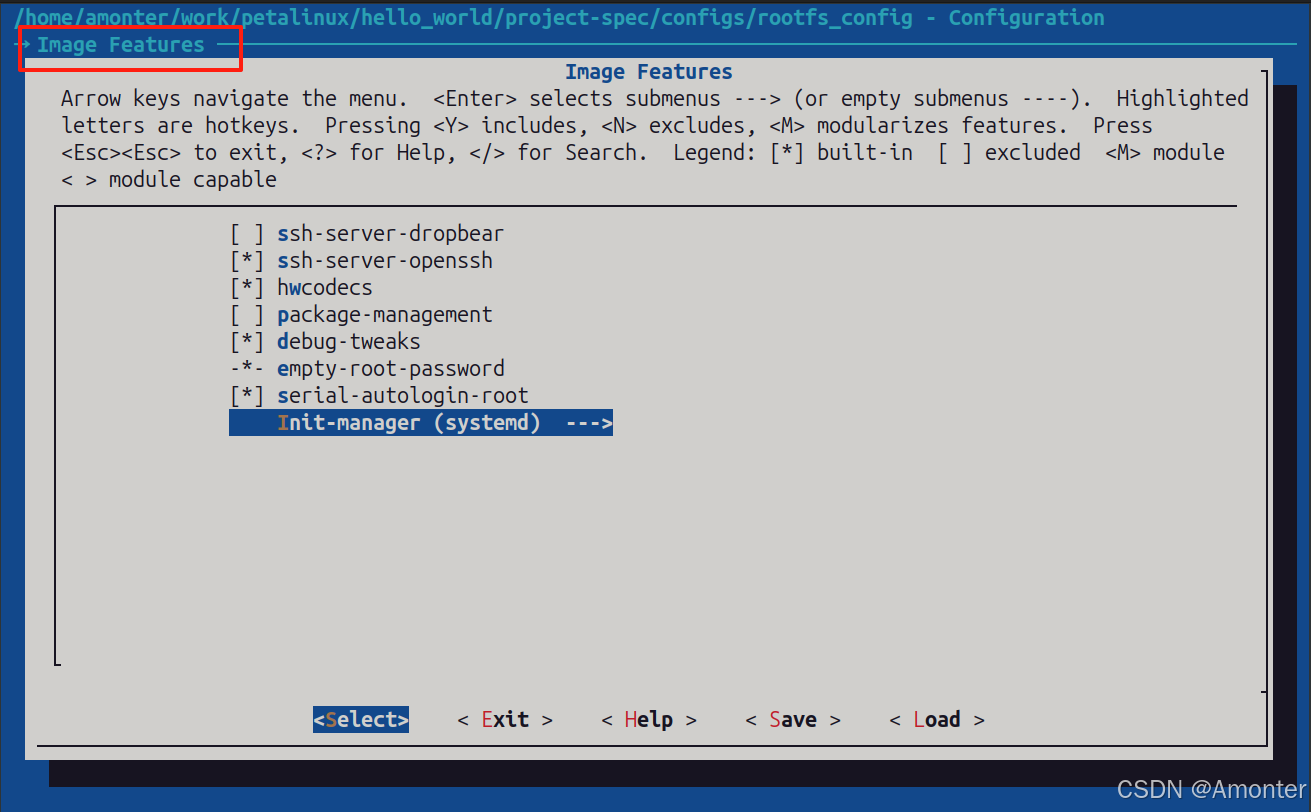Screen dimensions: 1311x812
Task: Toggle serial-autologin-root checkbox
Action: click(247, 396)
